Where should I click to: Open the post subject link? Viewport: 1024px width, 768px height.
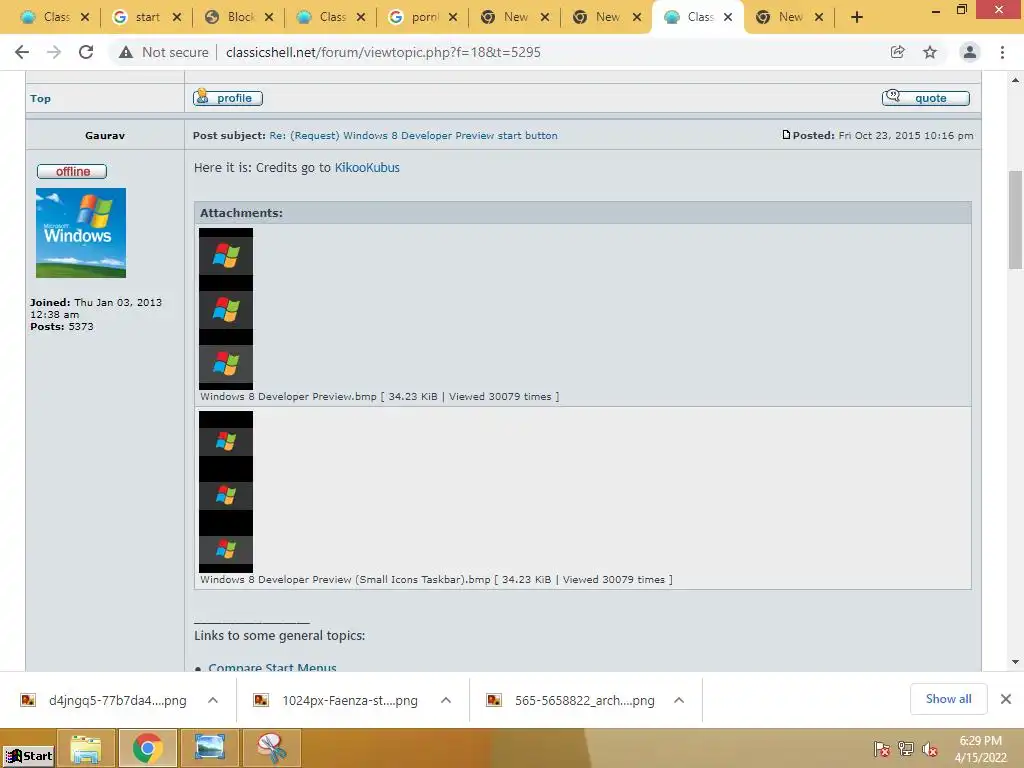pos(413,135)
